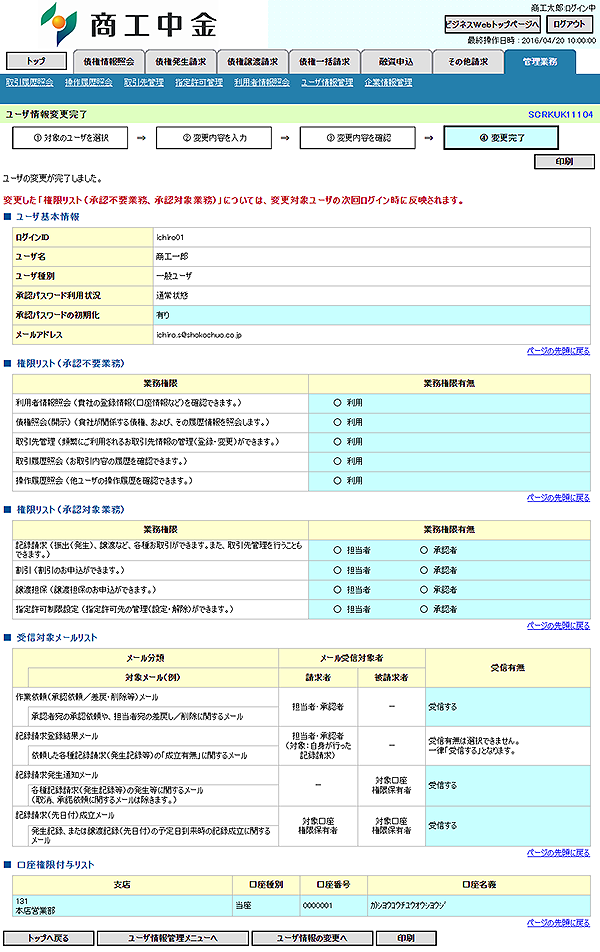Click the 承認パスワードの初期化 value 有り
The width and height of the screenshot is (600, 952).
click(163, 316)
